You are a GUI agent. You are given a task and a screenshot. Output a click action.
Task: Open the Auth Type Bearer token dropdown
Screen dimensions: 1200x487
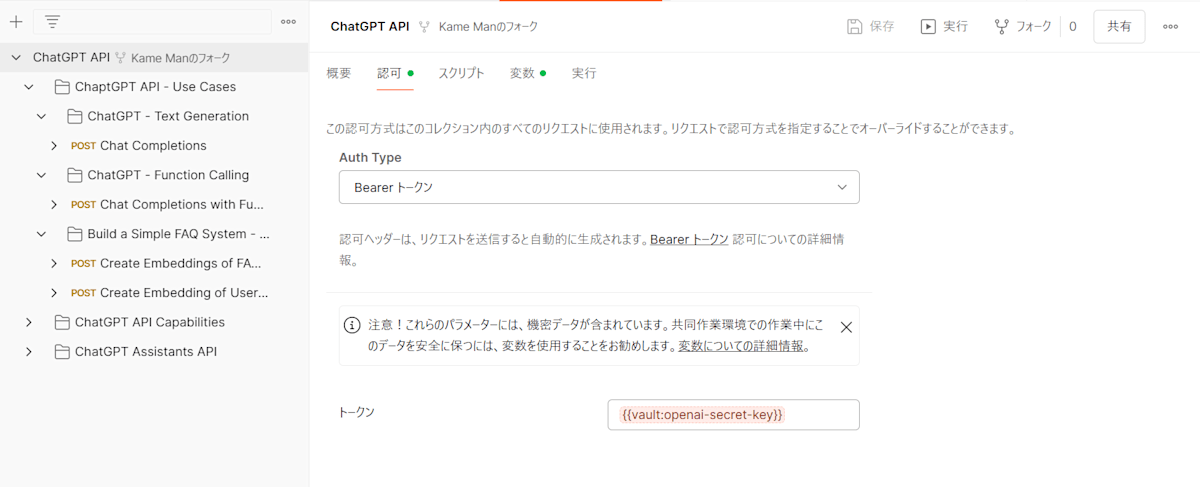599,187
